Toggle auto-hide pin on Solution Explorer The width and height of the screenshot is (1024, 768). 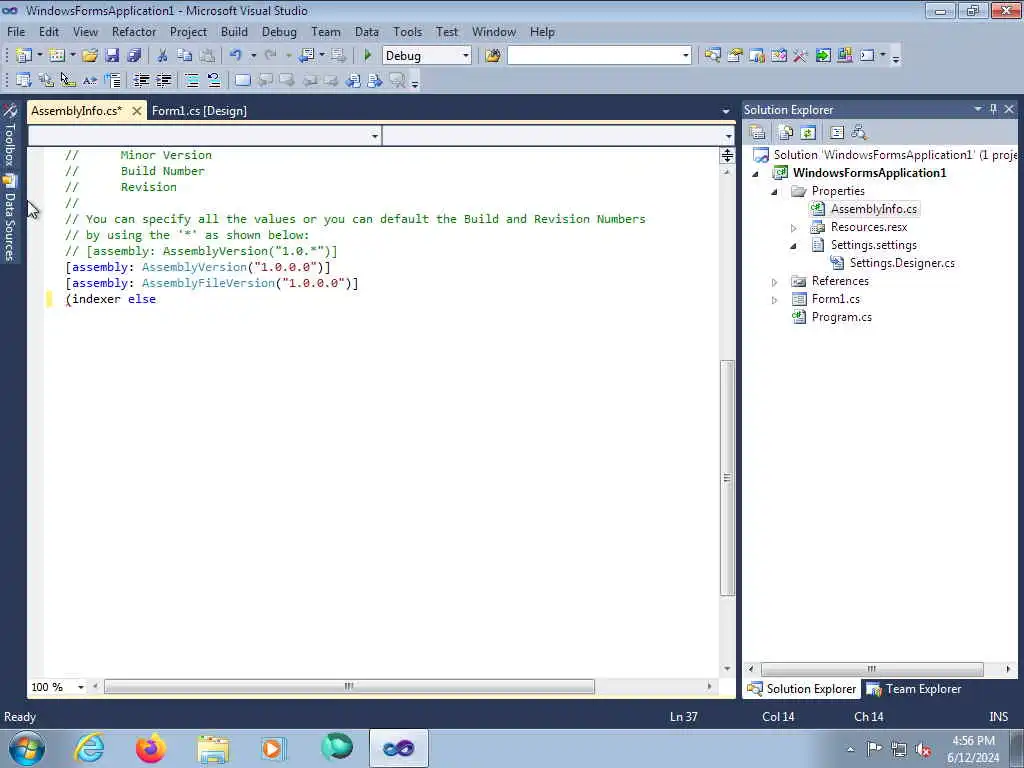(993, 109)
